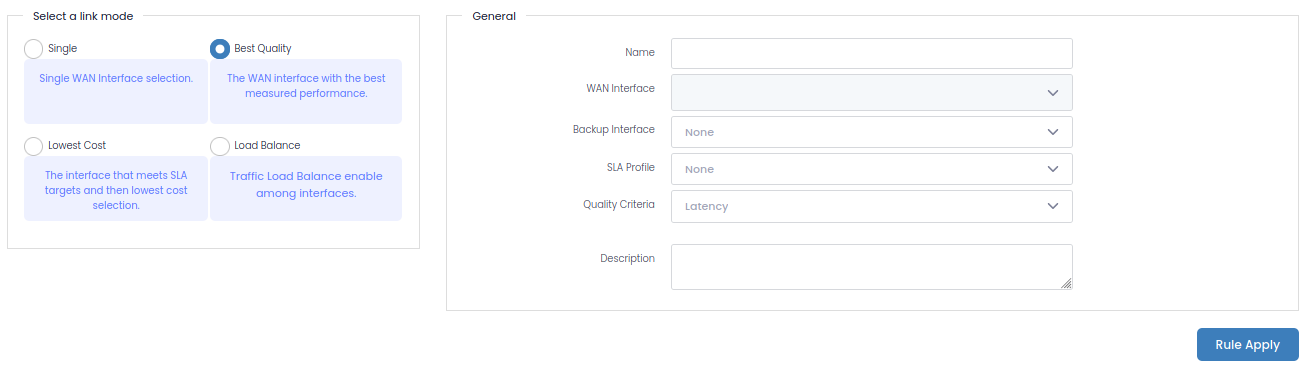Screen dimensions: 1305x367
Task: Focus the Name text field
Action: [872, 53]
